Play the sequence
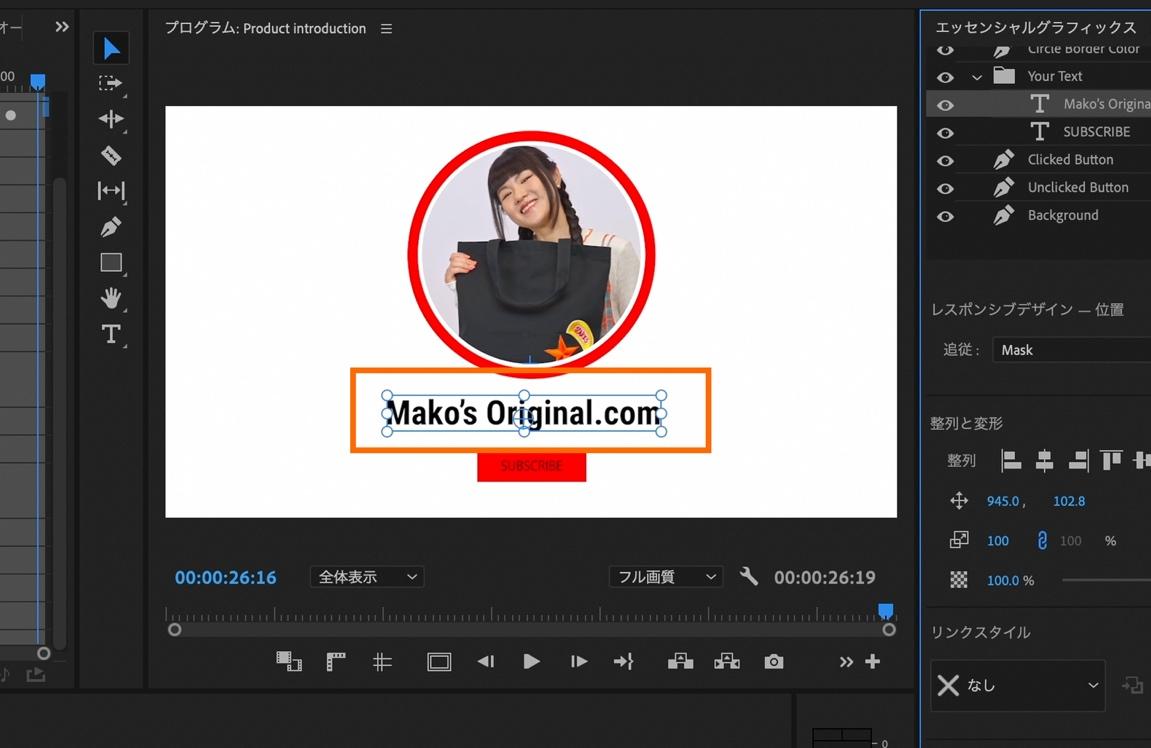1151x748 pixels. click(x=531, y=661)
